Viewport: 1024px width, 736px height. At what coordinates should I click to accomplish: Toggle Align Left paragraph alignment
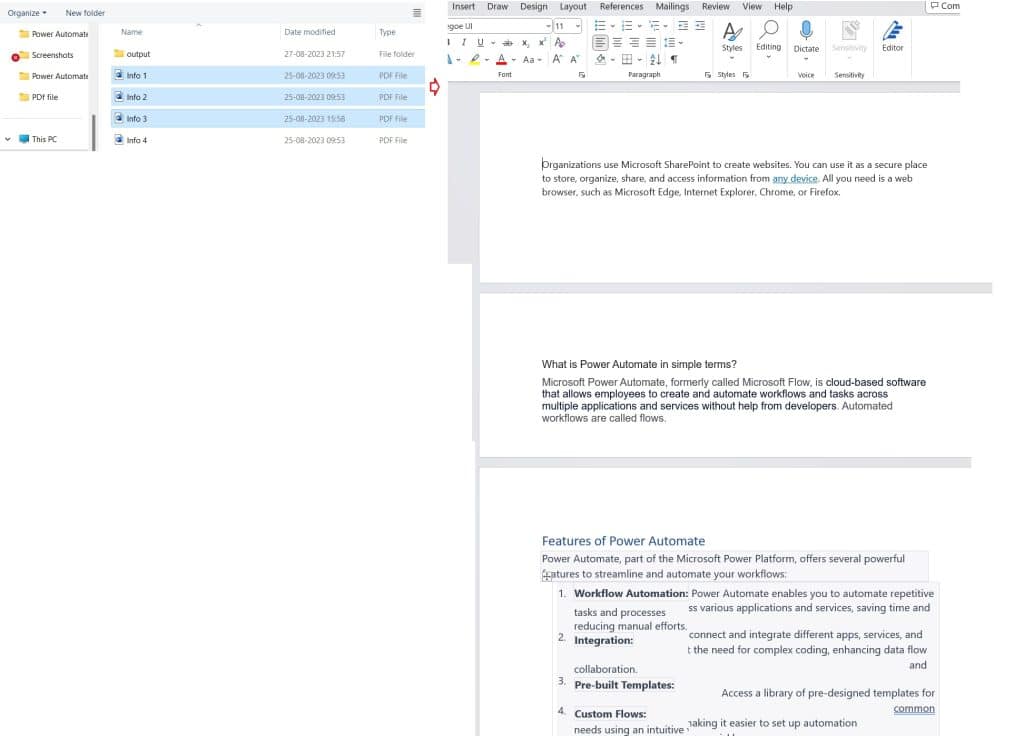600,42
